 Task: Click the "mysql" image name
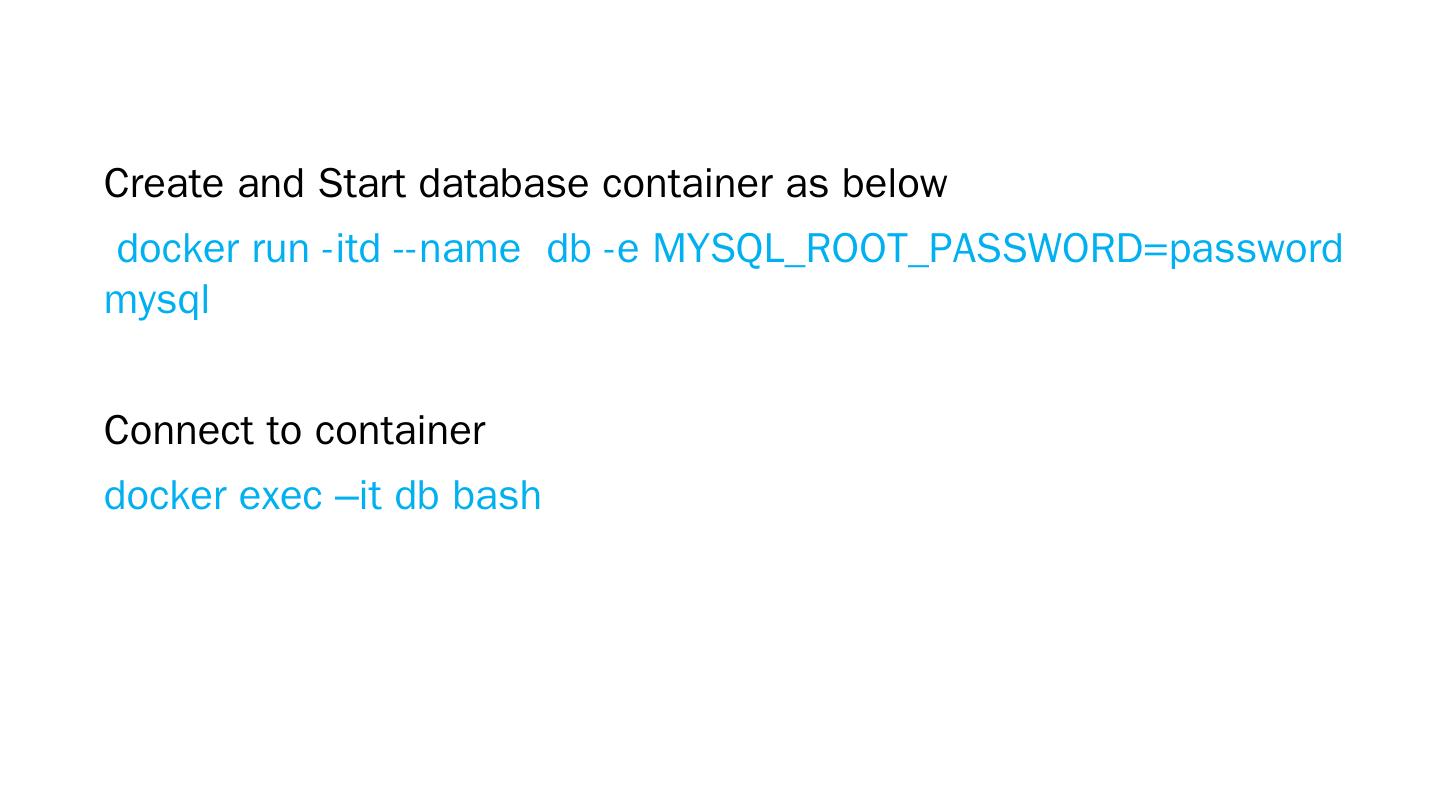pos(157,299)
